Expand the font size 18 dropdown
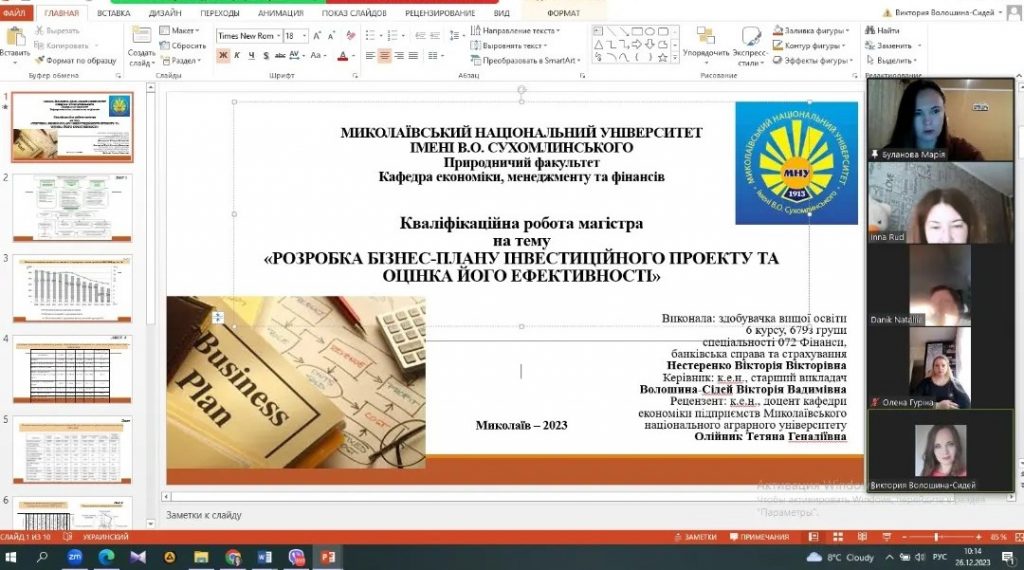The width and height of the screenshot is (1024, 570). [304, 35]
